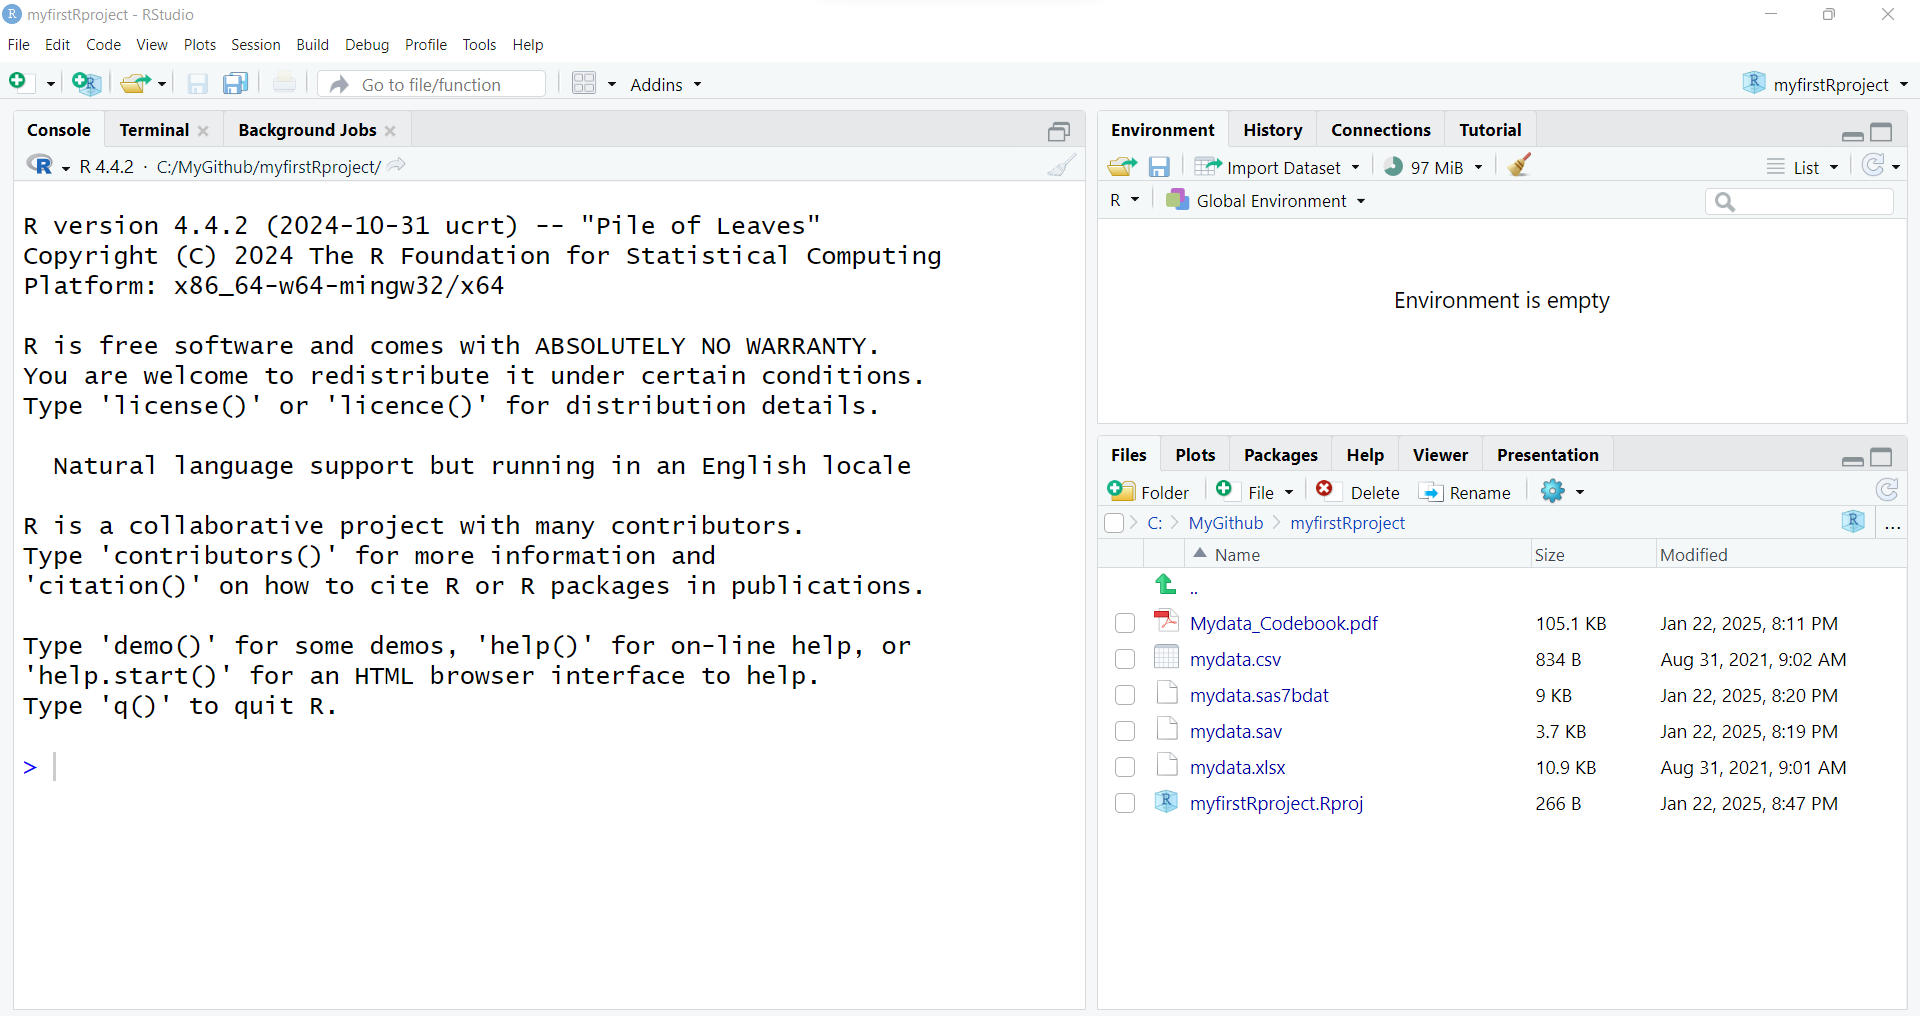Image resolution: width=1920 pixels, height=1016 pixels.
Task: Switch to the Packages tab
Action: tap(1280, 455)
